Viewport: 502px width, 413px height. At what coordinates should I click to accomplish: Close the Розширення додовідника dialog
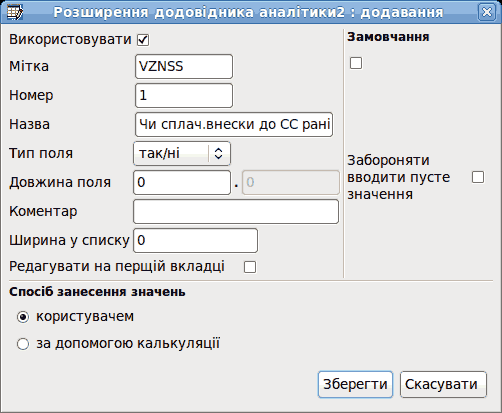(487, 12)
